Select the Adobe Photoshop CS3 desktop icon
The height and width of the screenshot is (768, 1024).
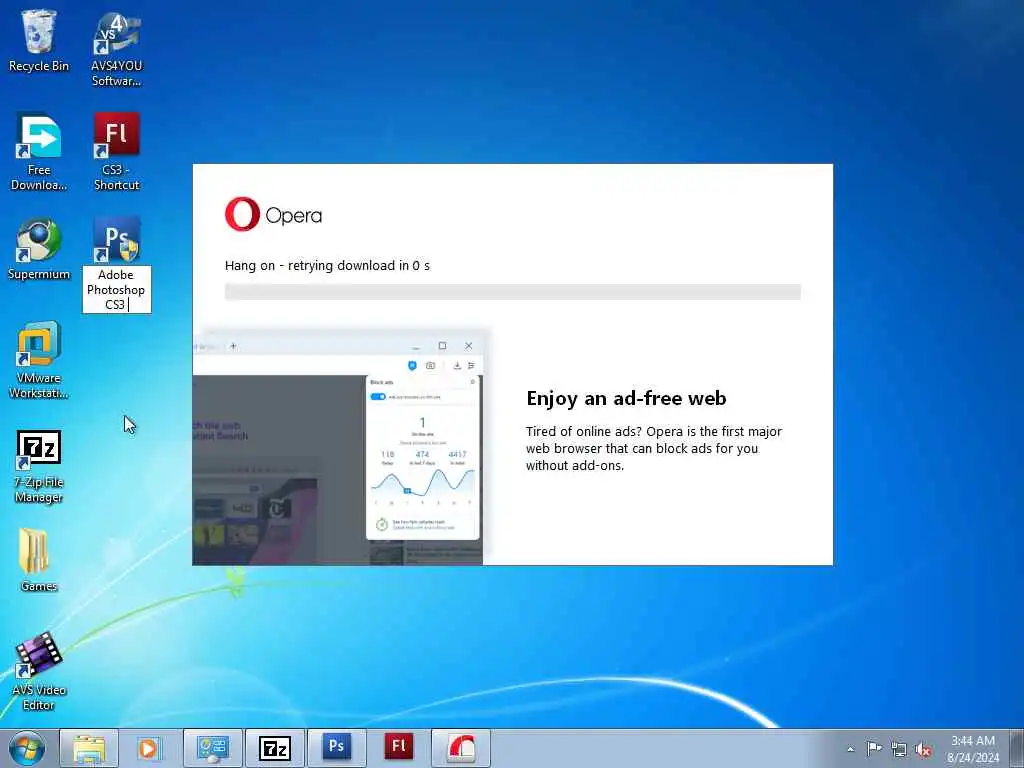click(x=116, y=239)
